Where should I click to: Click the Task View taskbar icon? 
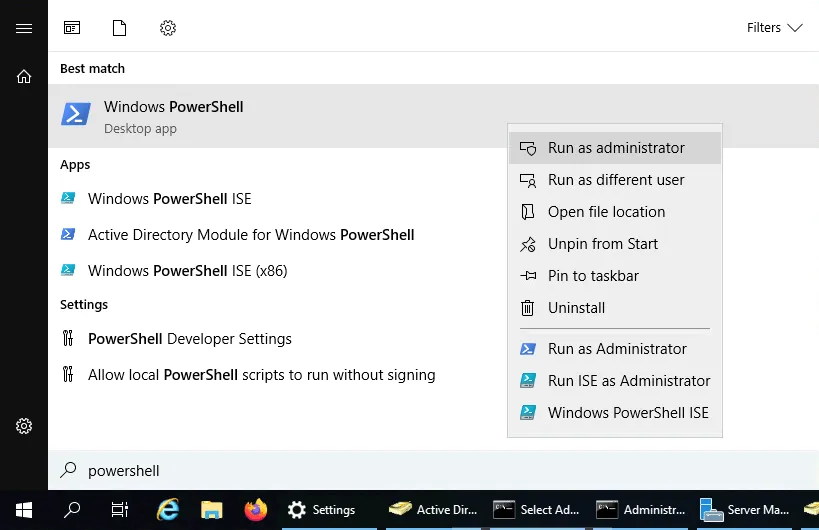120,509
